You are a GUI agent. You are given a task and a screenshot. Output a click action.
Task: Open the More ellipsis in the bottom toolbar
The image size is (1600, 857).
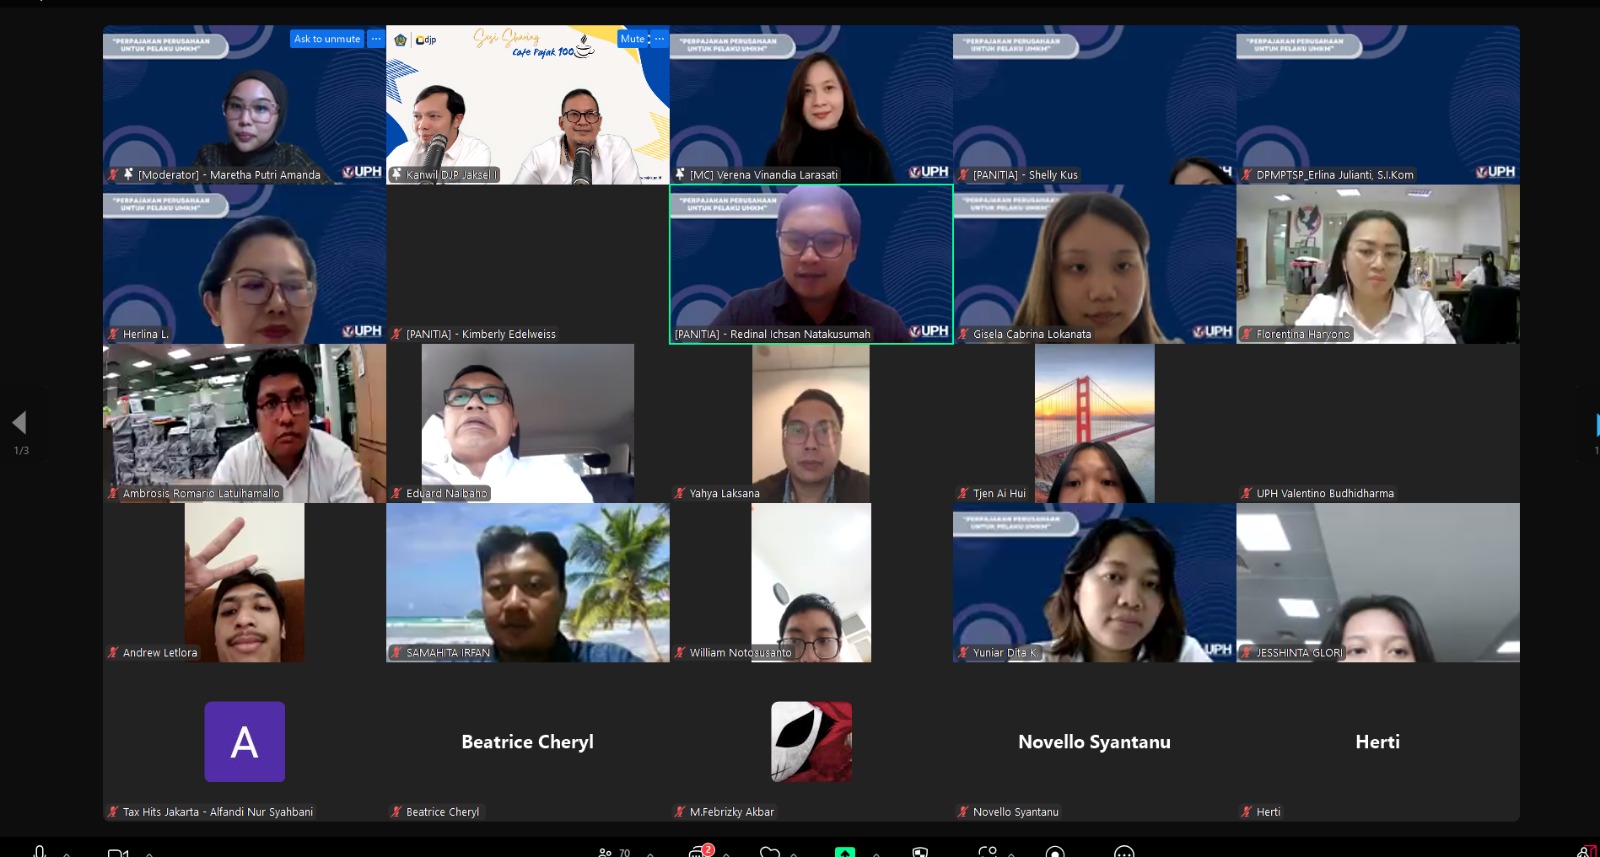(1124, 852)
